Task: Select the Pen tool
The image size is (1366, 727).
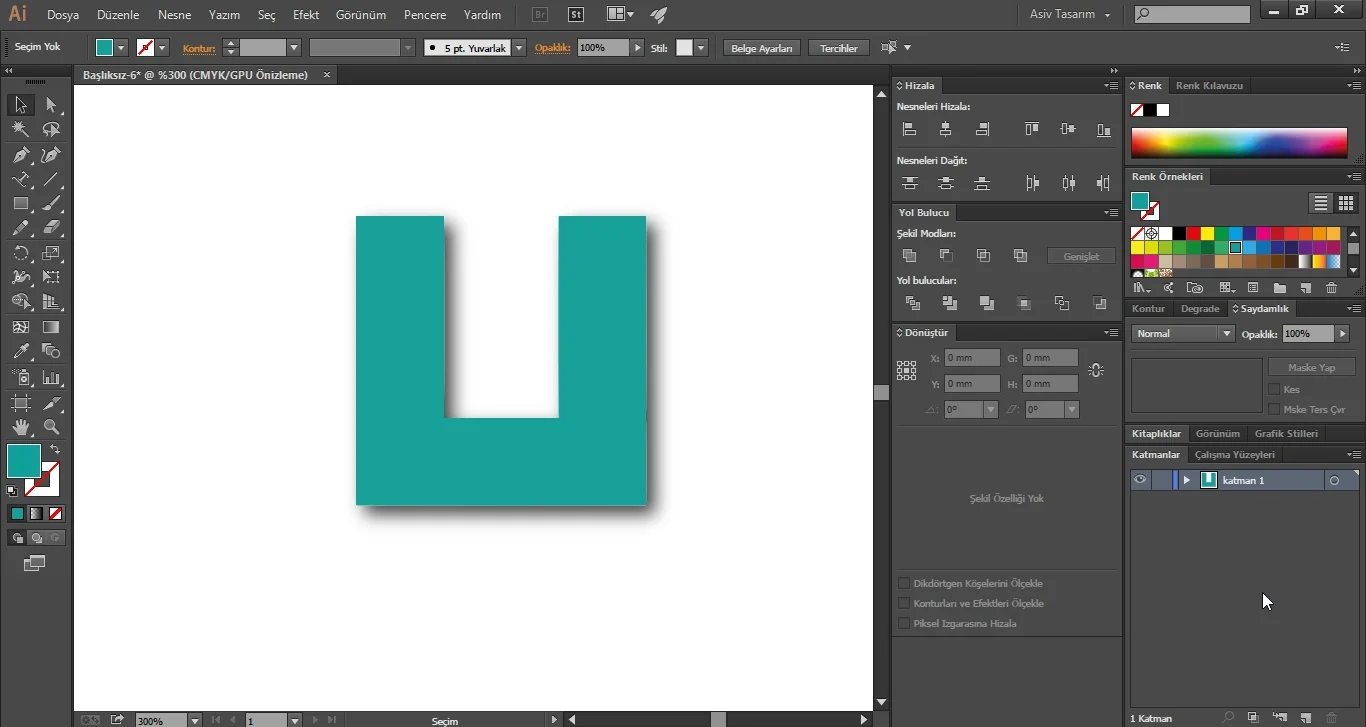Action: click(x=20, y=154)
